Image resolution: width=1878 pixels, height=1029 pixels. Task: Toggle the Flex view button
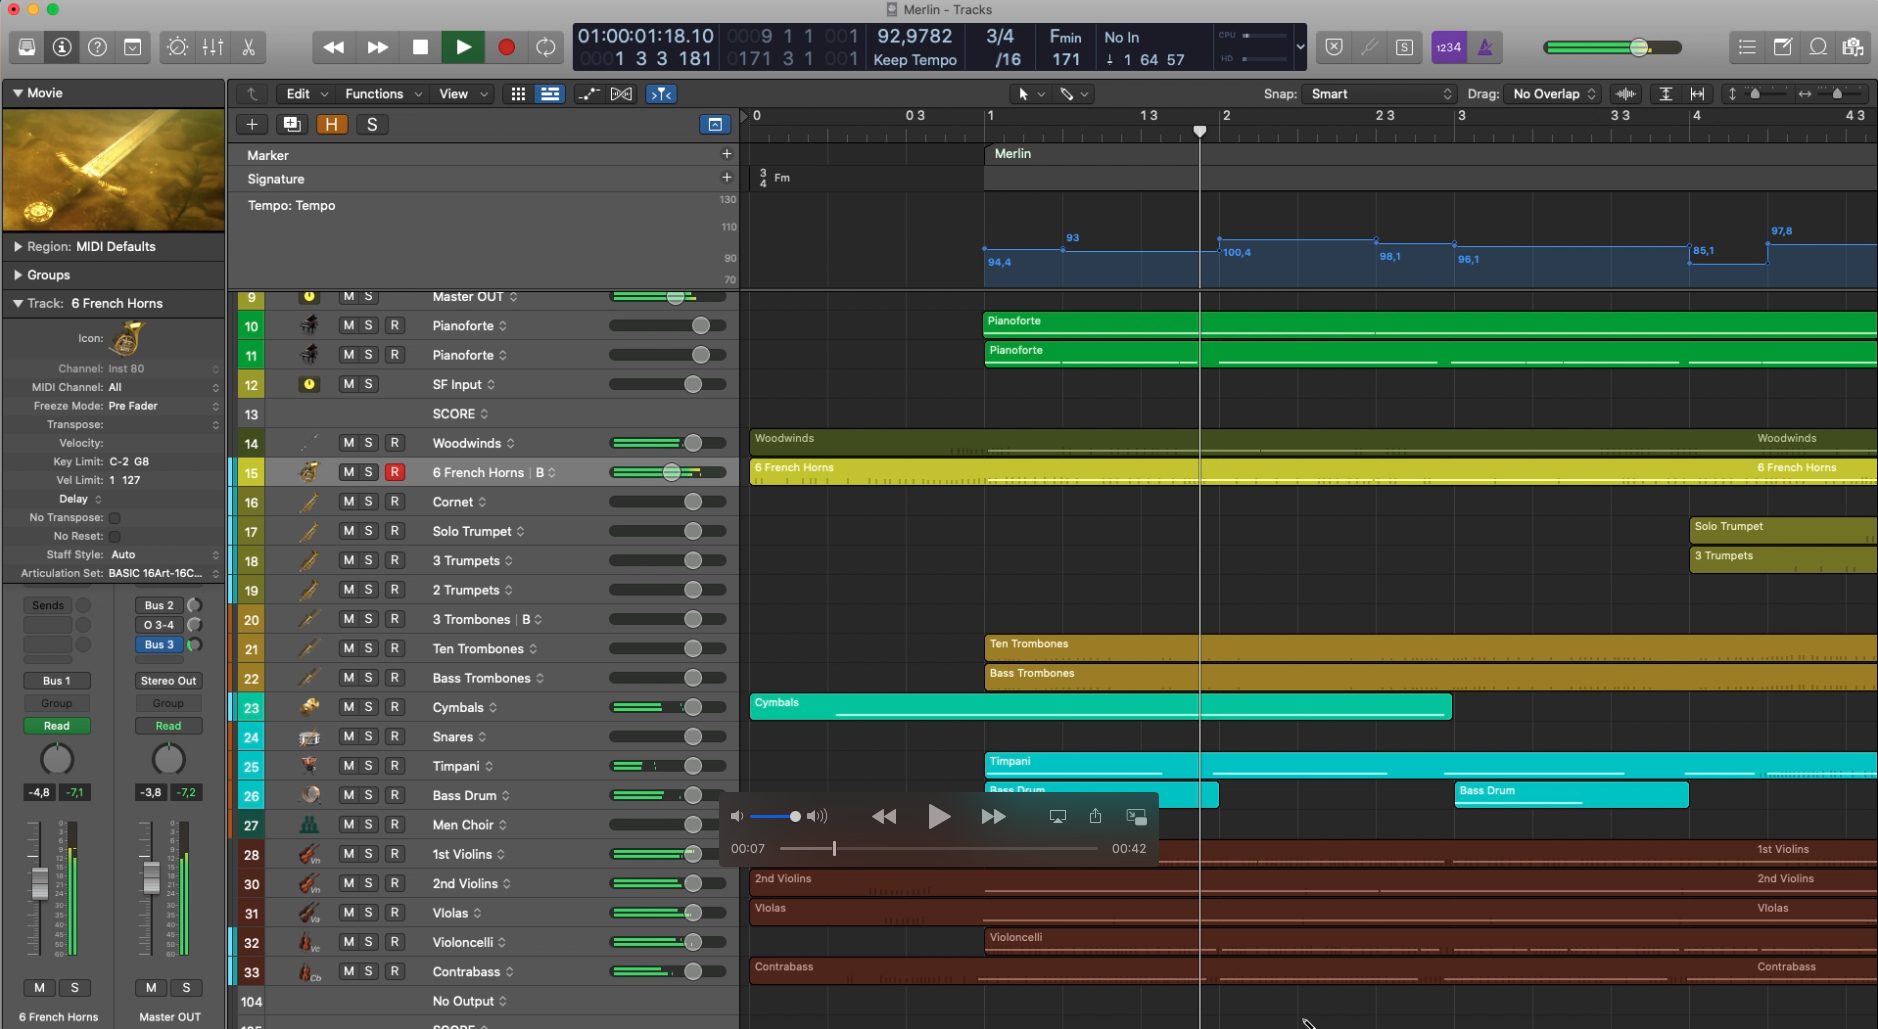click(x=621, y=94)
